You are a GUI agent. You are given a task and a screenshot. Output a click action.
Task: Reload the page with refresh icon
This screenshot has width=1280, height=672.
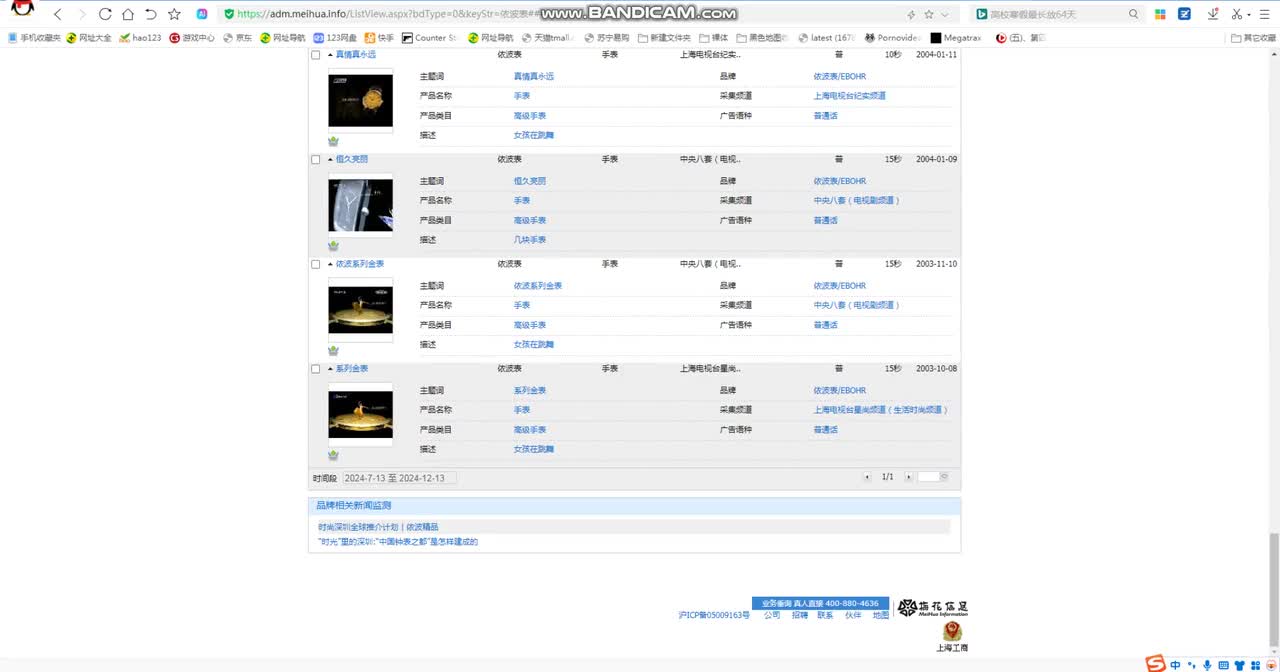[x=105, y=14]
